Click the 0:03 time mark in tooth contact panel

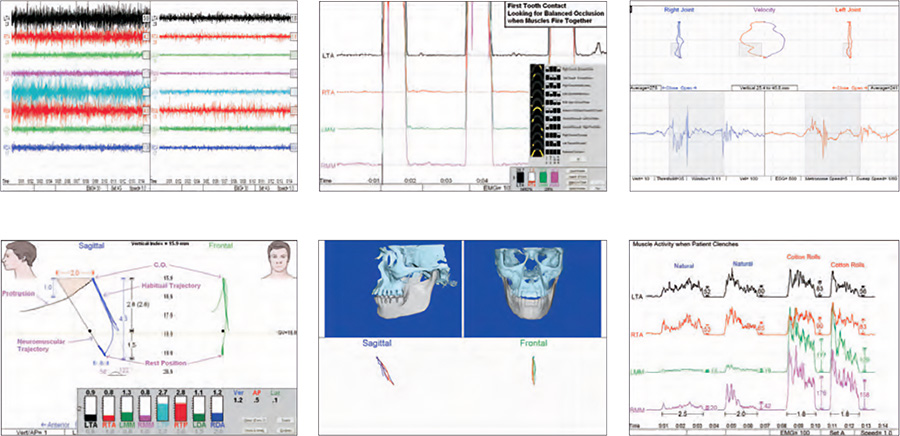tap(445, 180)
